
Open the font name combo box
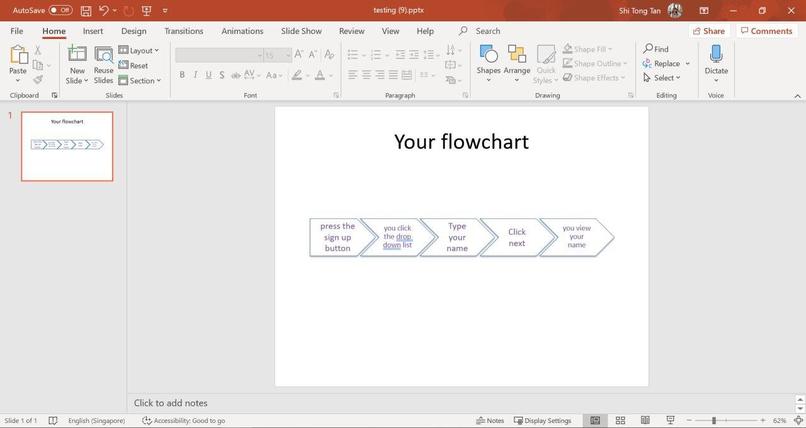219,55
